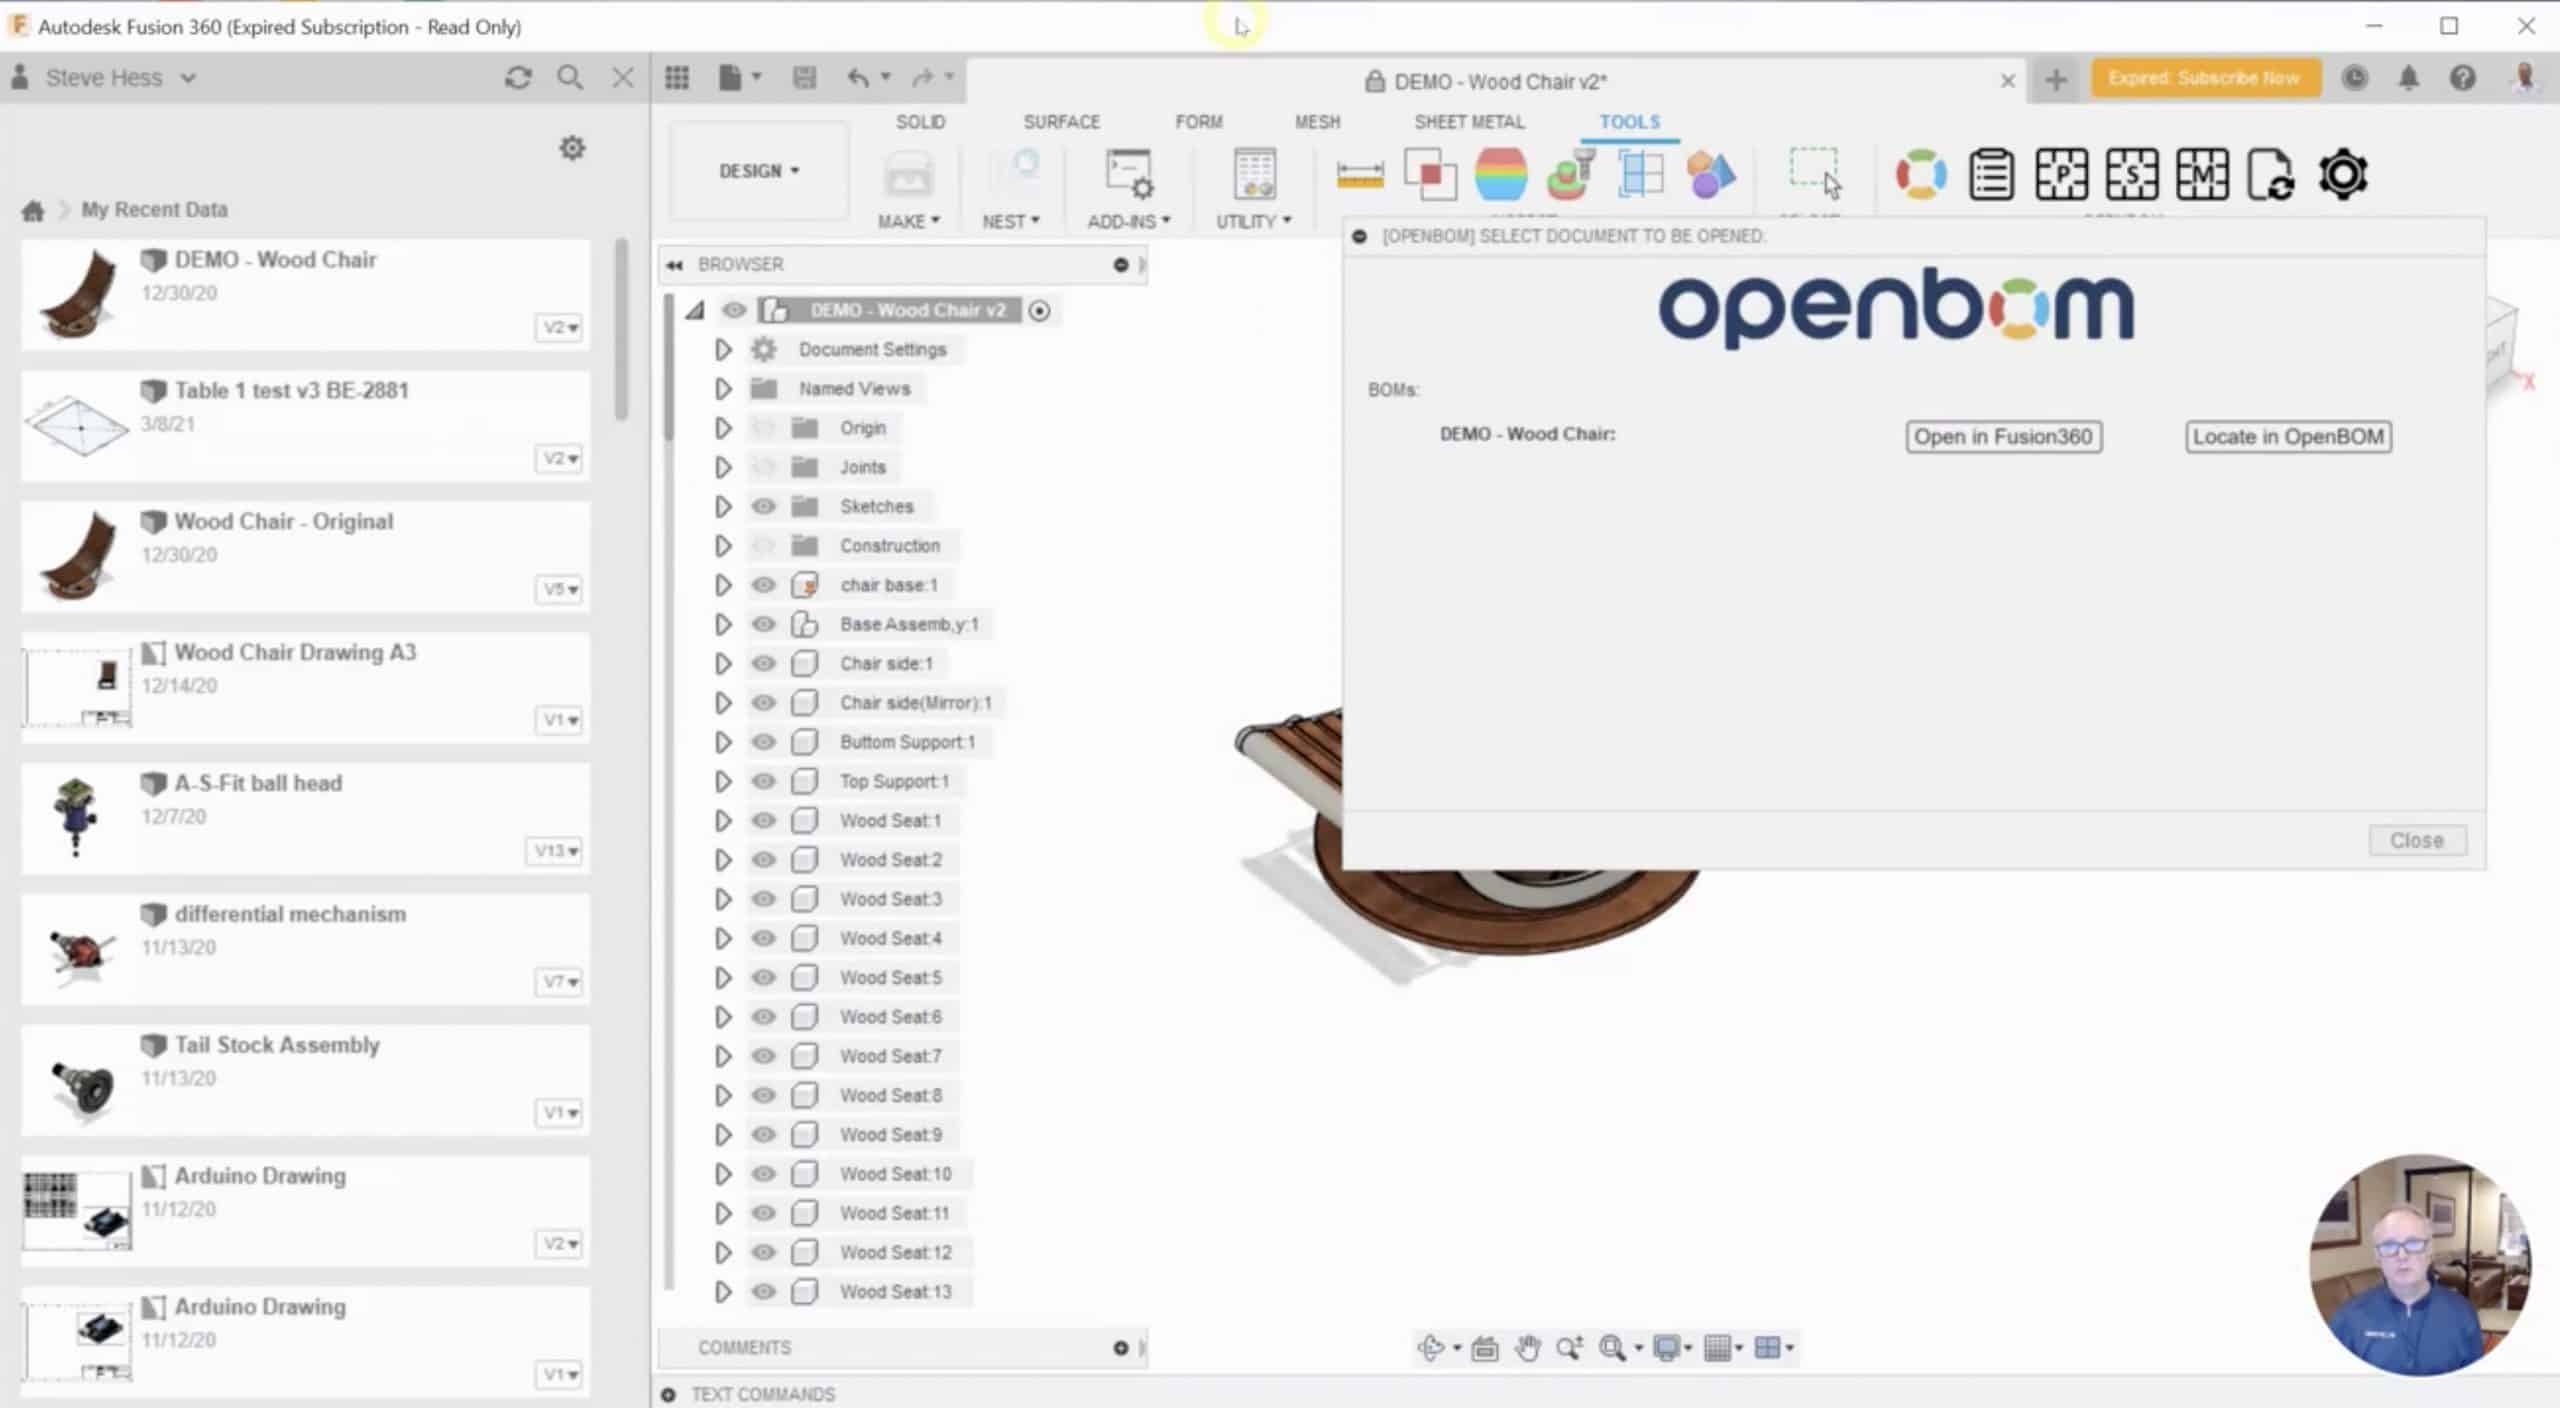Screen dimensions: 2560x1408
Task: Open the DESIGN workspace dropdown
Action: [x=759, y=171]
